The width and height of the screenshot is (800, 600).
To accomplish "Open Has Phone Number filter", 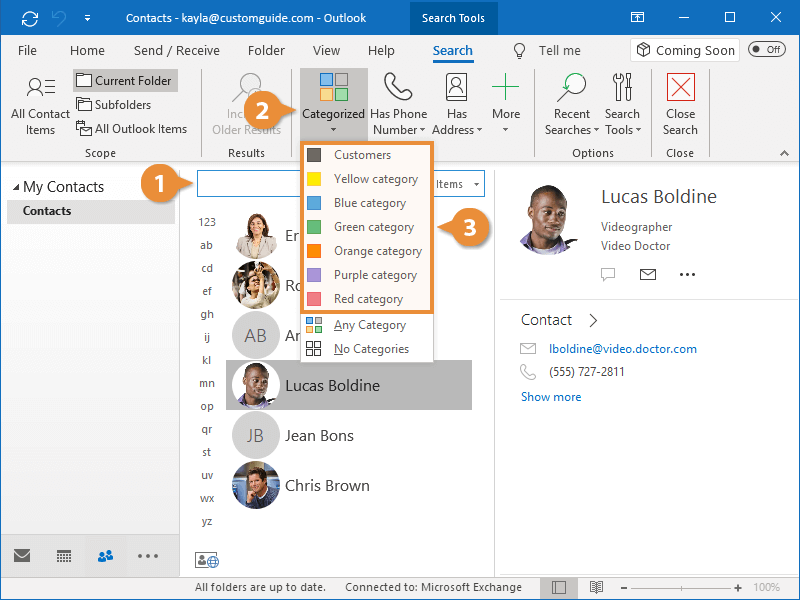I will pyautogui.click(x=398, y=104).
